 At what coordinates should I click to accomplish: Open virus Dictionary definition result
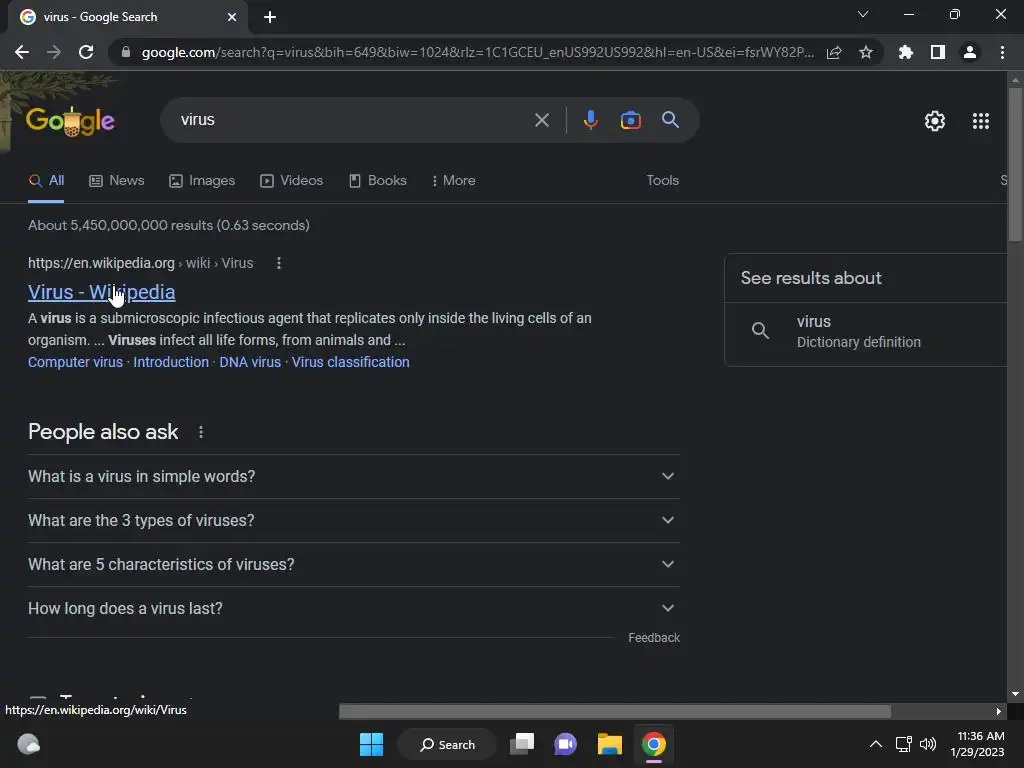(x=866, y=332)
